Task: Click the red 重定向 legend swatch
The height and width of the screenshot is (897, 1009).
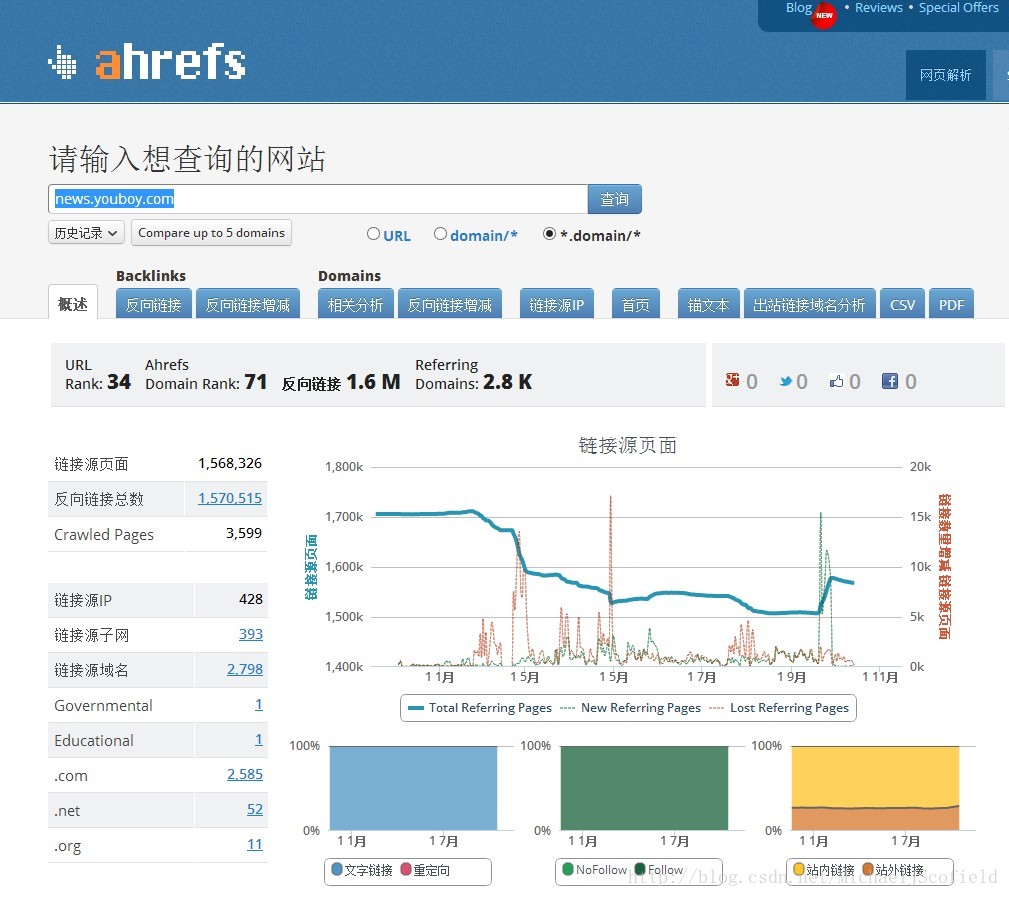Action: click(x=406, y=869)
